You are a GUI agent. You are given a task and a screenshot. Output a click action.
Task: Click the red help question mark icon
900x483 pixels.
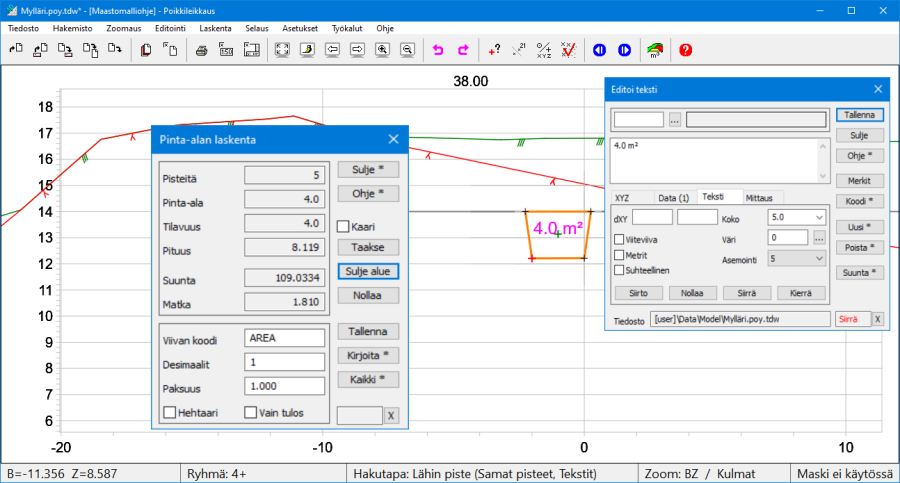click(x=685, y=49)
